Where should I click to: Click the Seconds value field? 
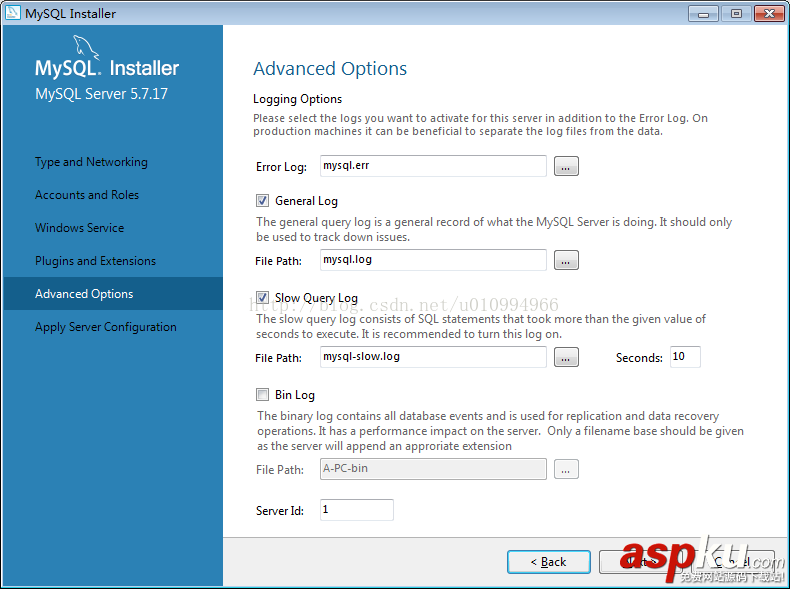[x=685, y=357]
